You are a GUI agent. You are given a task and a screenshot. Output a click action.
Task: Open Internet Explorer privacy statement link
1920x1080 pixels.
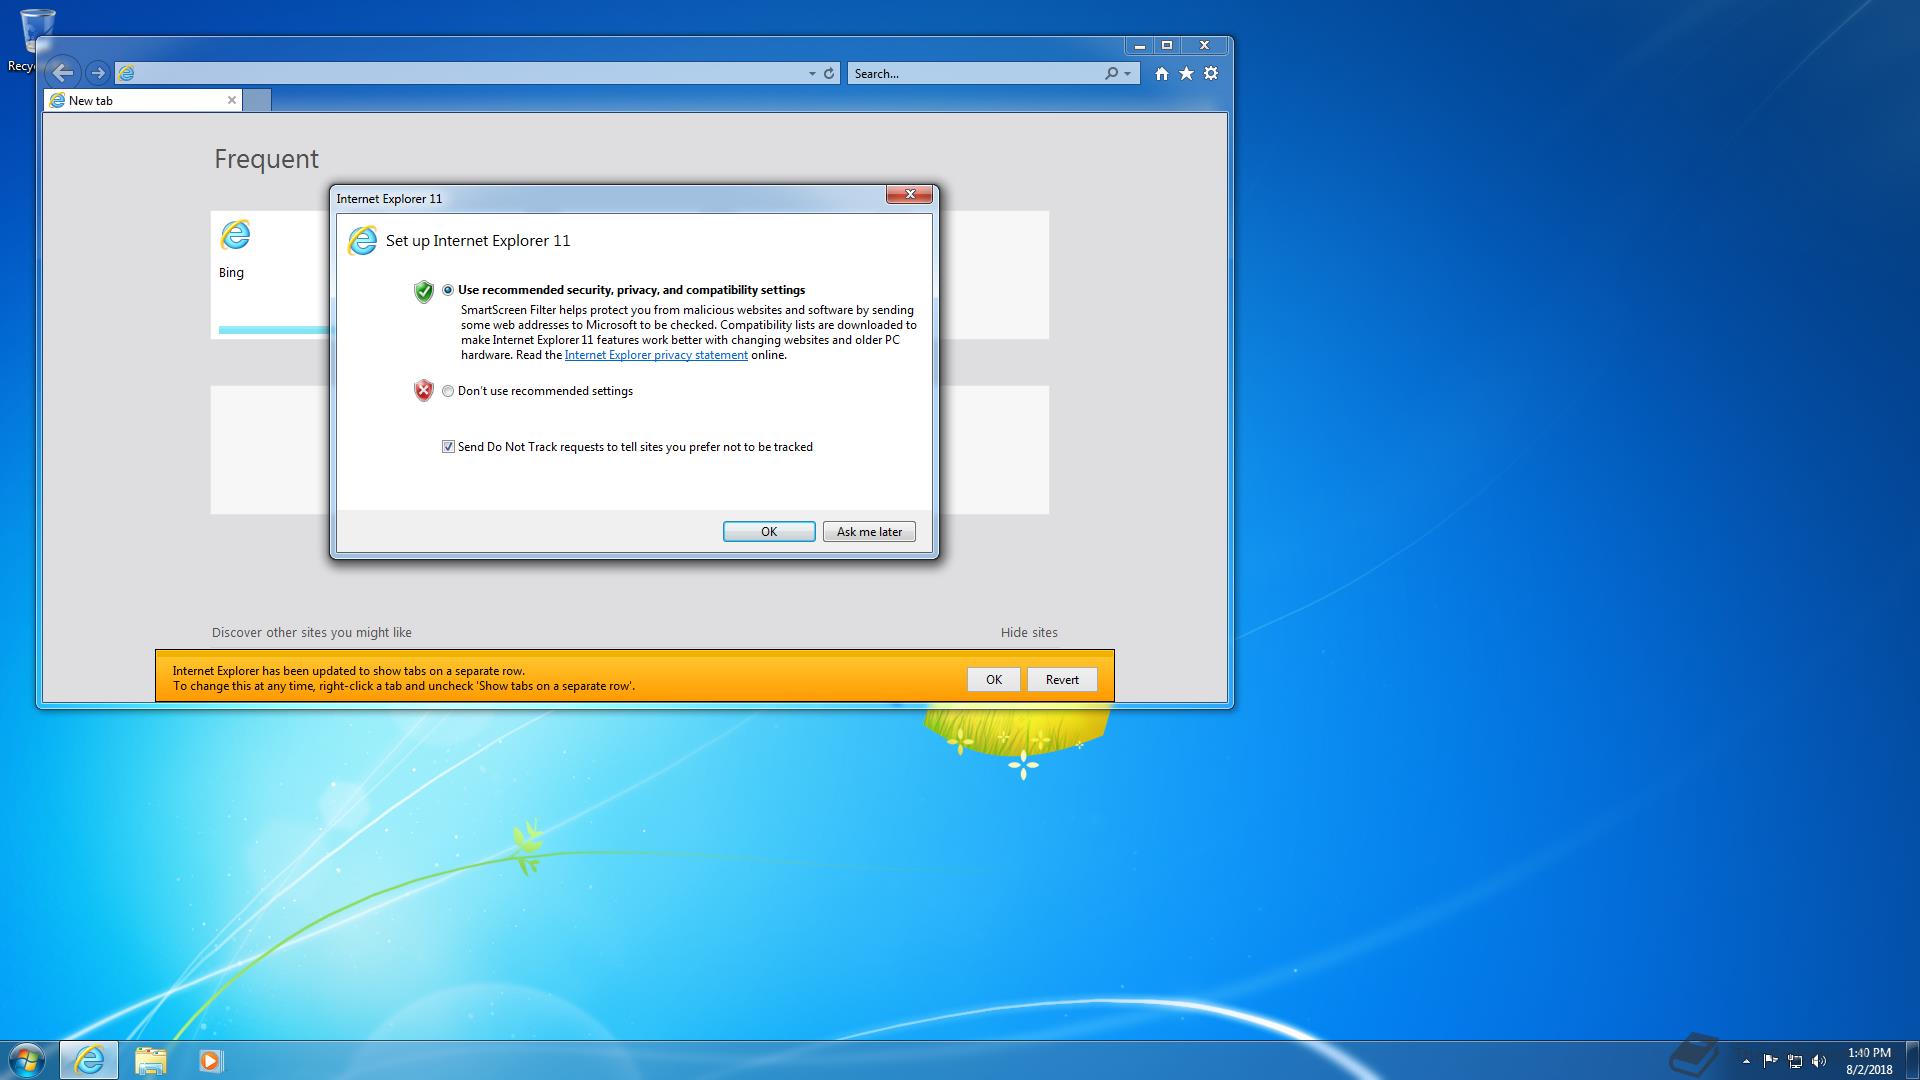click(x=656, y=355)
